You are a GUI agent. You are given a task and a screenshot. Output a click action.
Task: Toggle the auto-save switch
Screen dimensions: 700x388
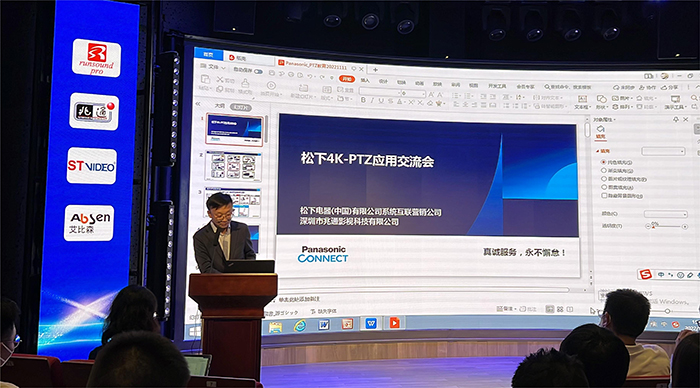(x=258, y=71)
